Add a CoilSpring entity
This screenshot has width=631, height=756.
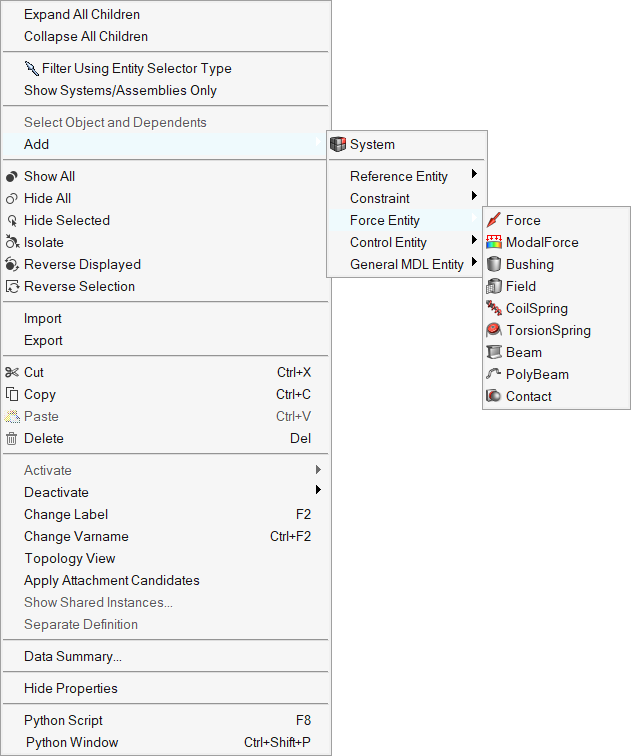tap(536, 308)
